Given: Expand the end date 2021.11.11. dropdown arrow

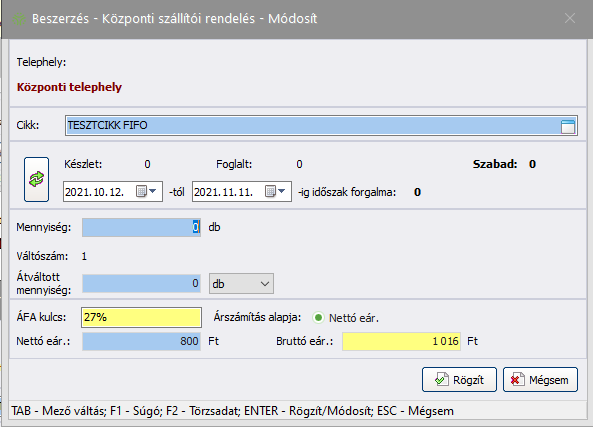Looking at the screenshot, I should click(x=281, y=191).
